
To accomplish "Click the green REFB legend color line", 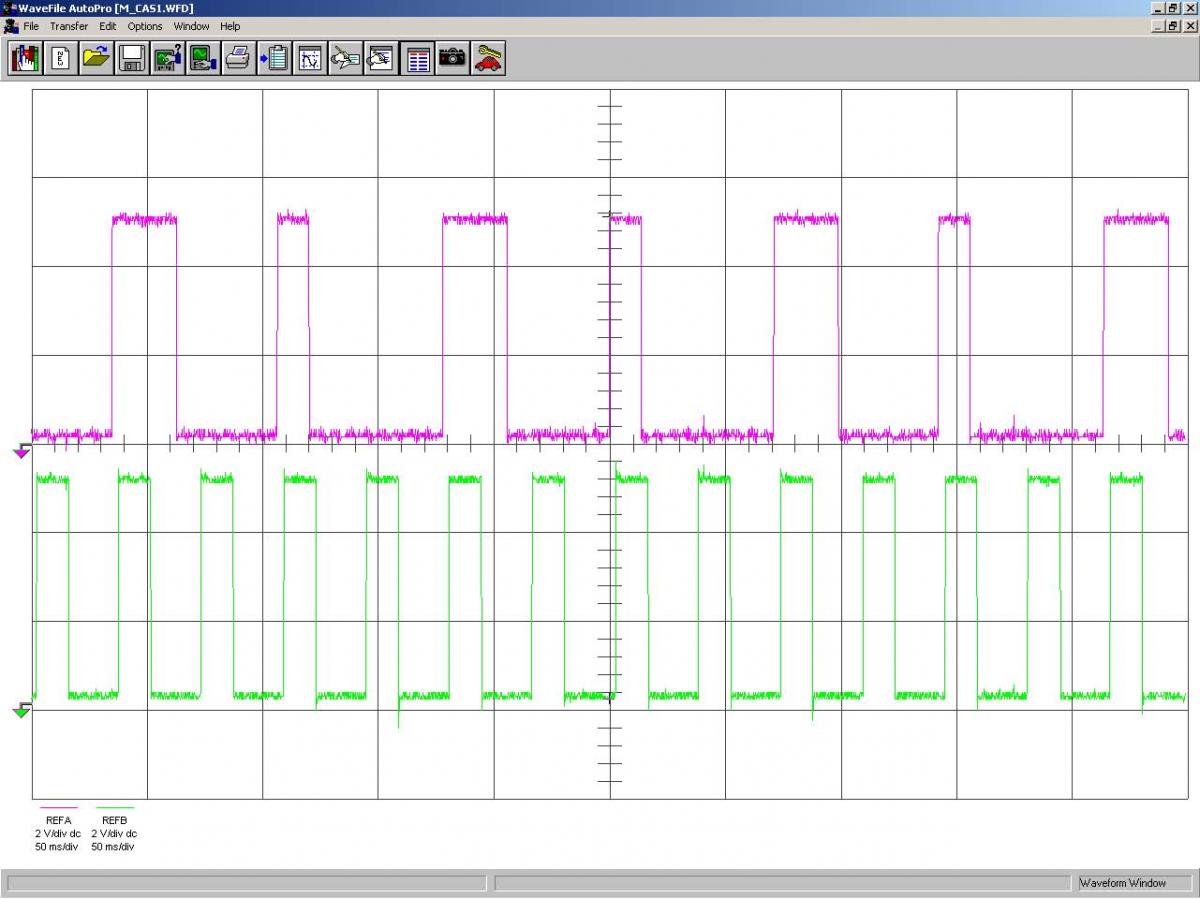I will (114, 808).
